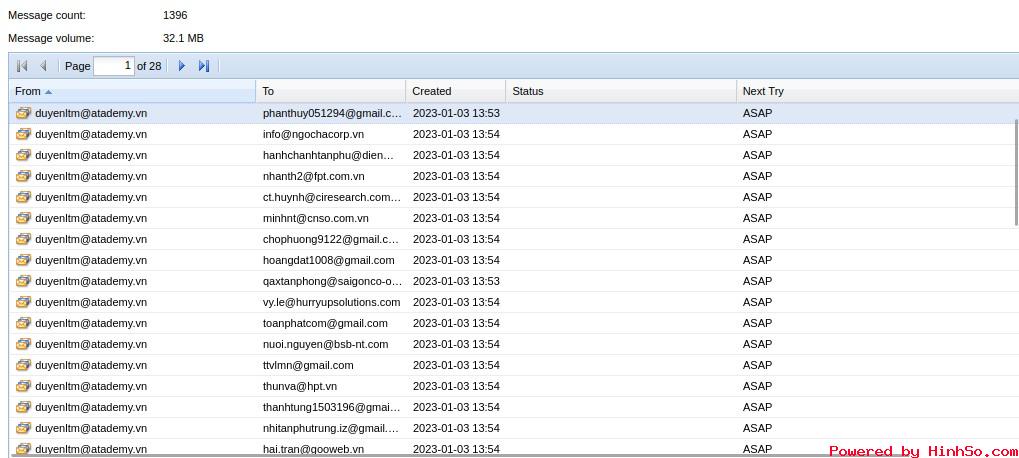Screen dimensions: 1019x458
Task: Click the mail icon for chophuong9122 row
Action: pyautogui.click(x=23, y=239)
